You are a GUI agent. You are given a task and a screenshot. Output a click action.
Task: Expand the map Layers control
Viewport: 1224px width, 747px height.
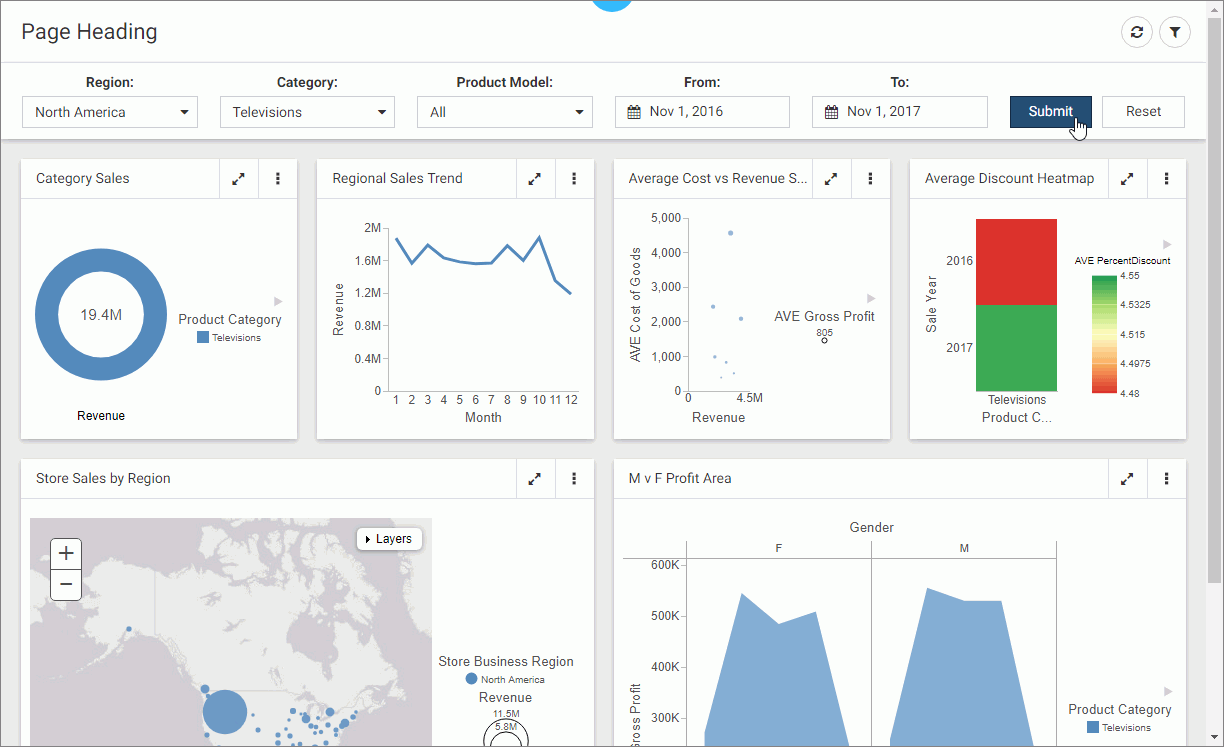389,539
